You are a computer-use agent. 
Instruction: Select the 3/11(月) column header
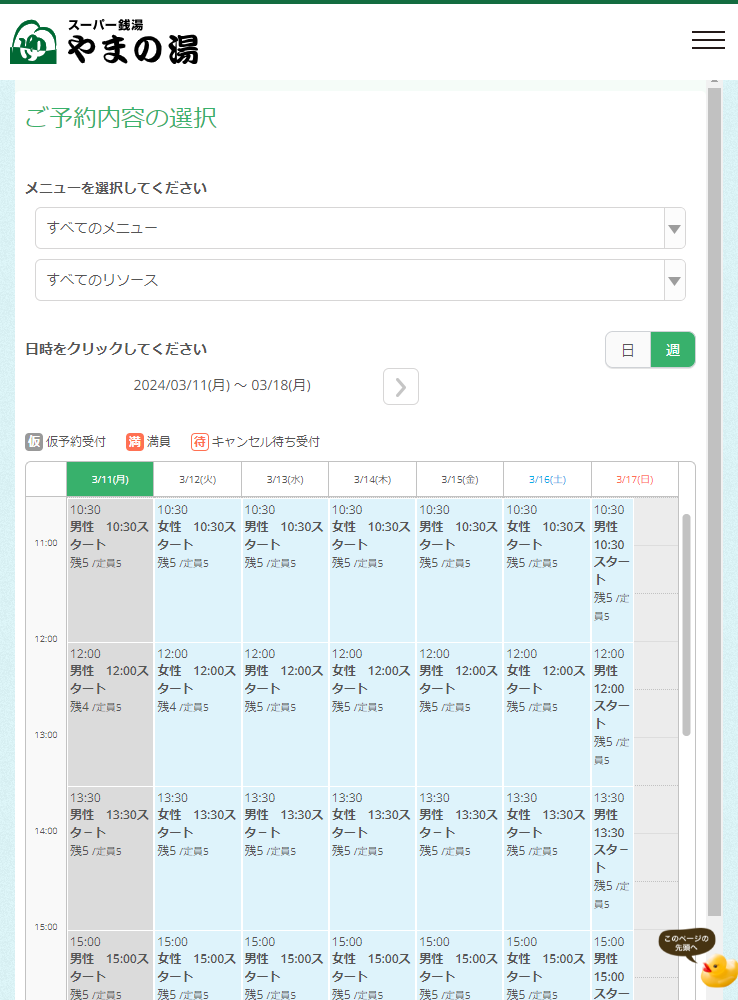[110, 479]
